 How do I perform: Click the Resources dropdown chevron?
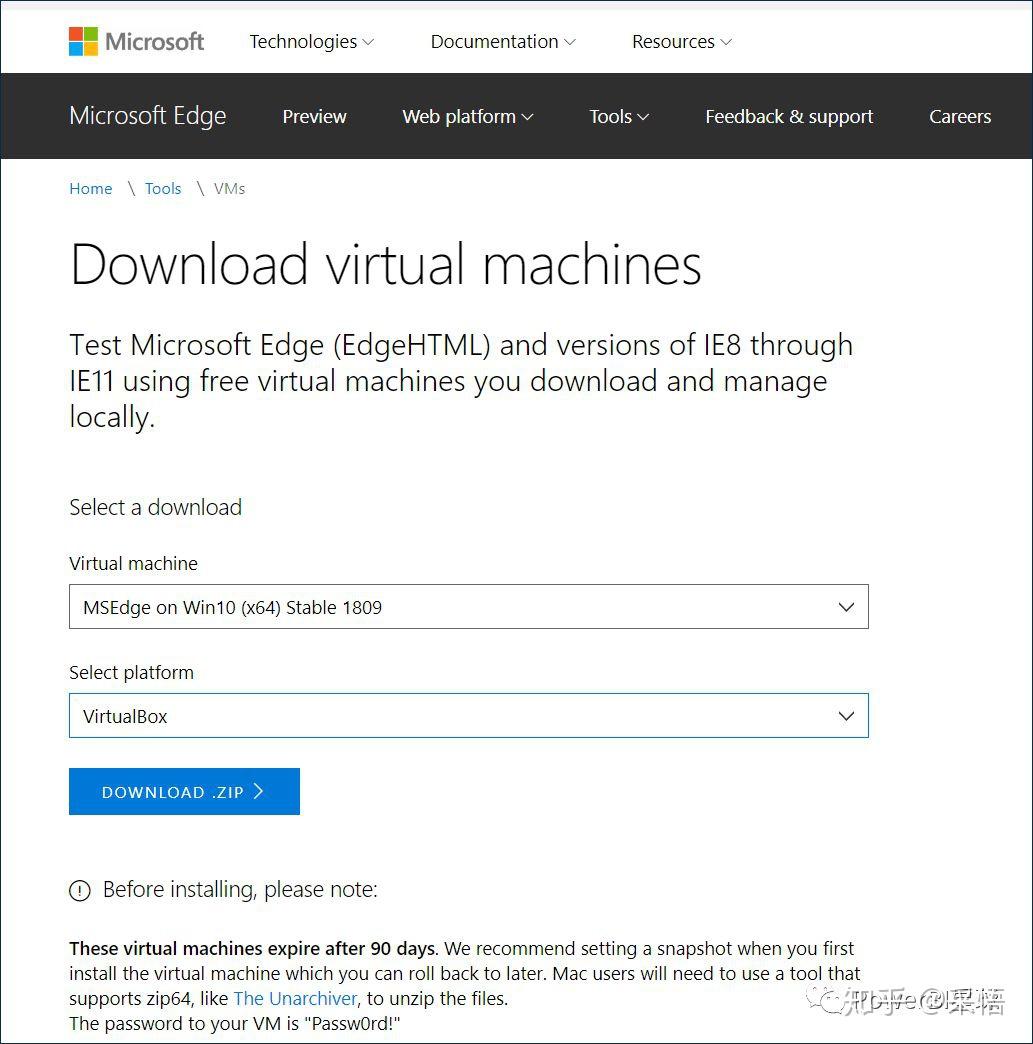coord(725,43)
